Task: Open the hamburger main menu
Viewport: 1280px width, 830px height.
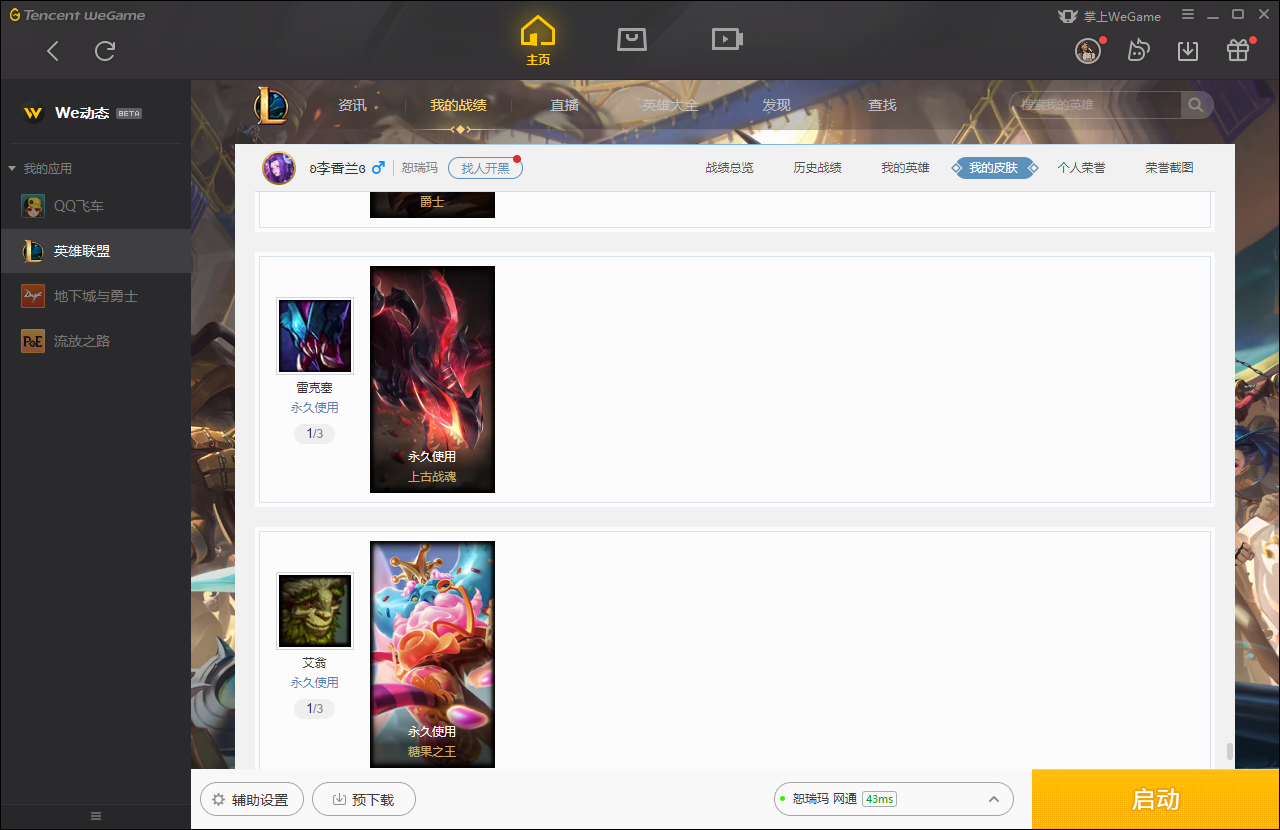Action: pyautogui.click(x=1188, y=15)
